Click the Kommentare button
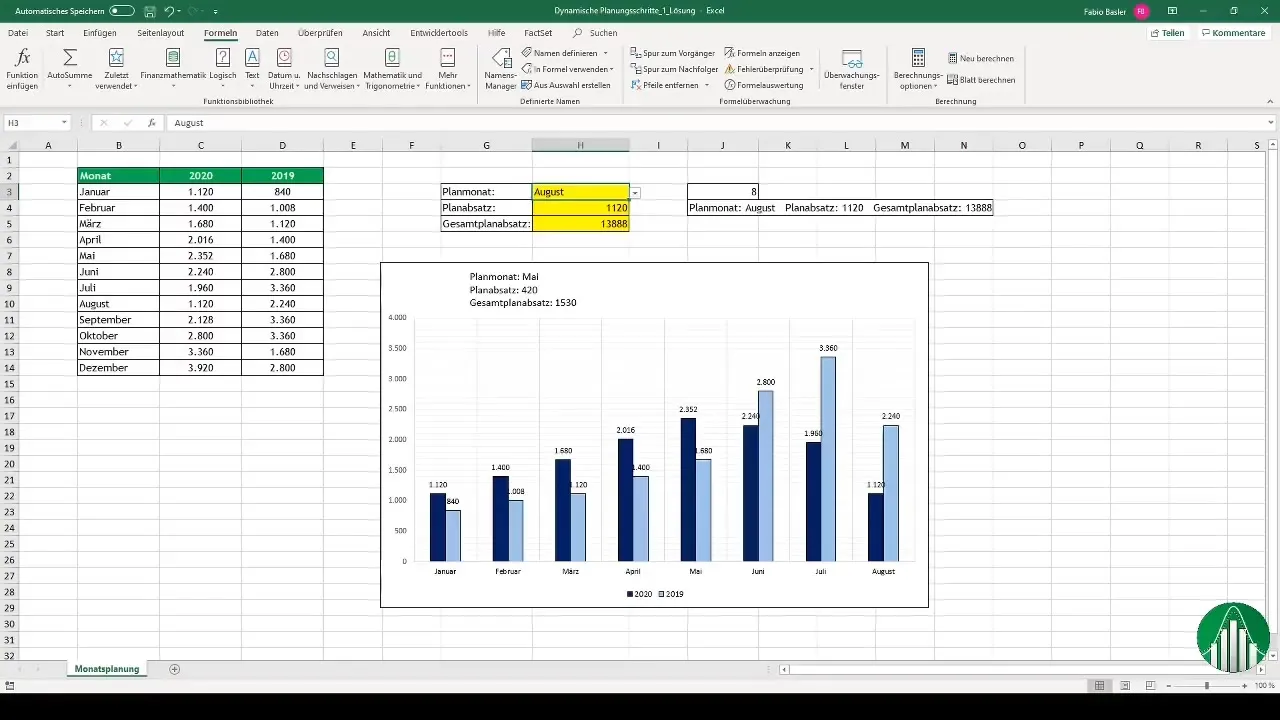This screenshot has height=720, width=1280. [x=1232, y=33]
